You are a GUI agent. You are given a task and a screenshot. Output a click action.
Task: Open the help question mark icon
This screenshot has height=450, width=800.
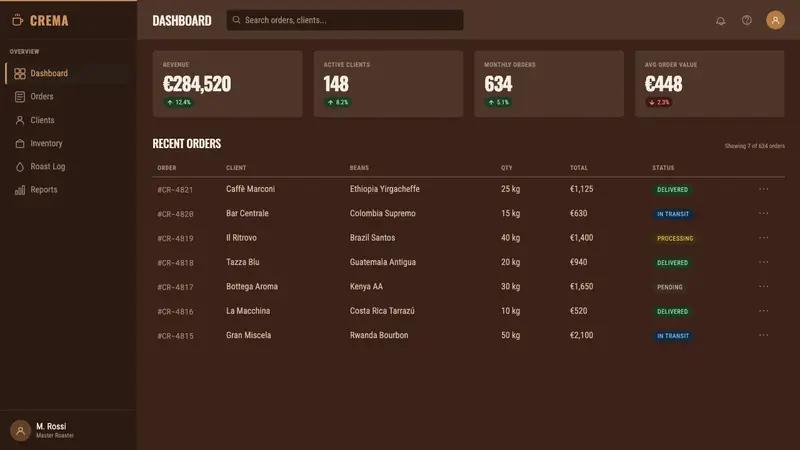coord(746,20)
